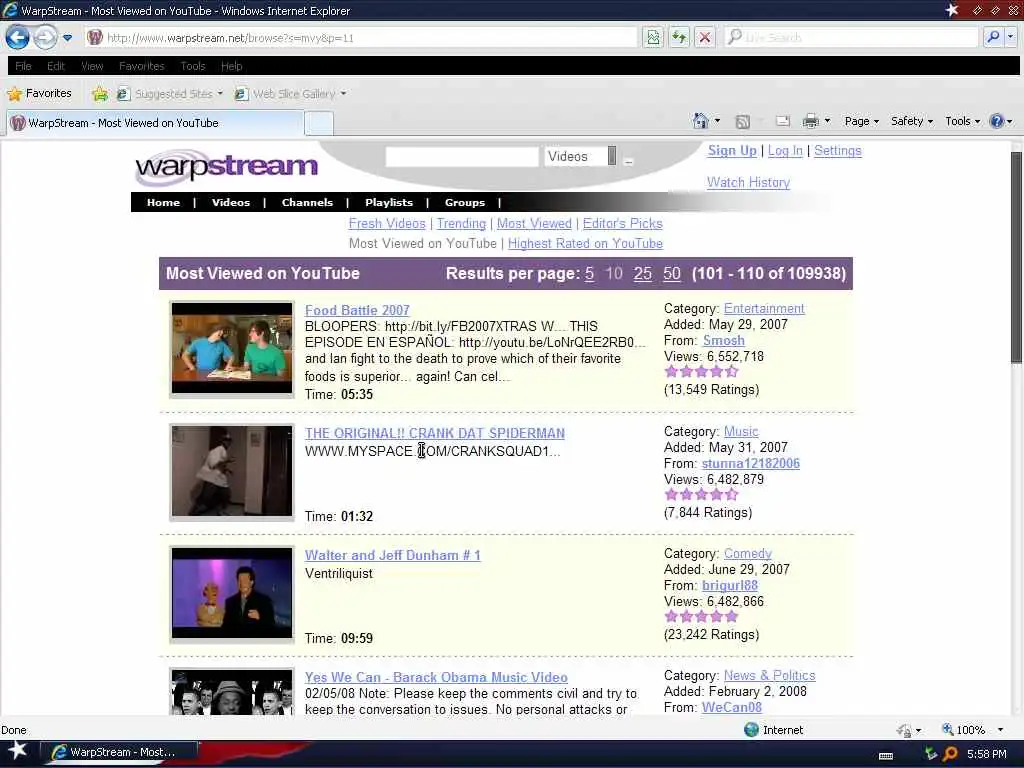Image resolution: width=1024 pixels, height=768 pixels.
Task: Click the site search text field
Action: click(462, 157)
